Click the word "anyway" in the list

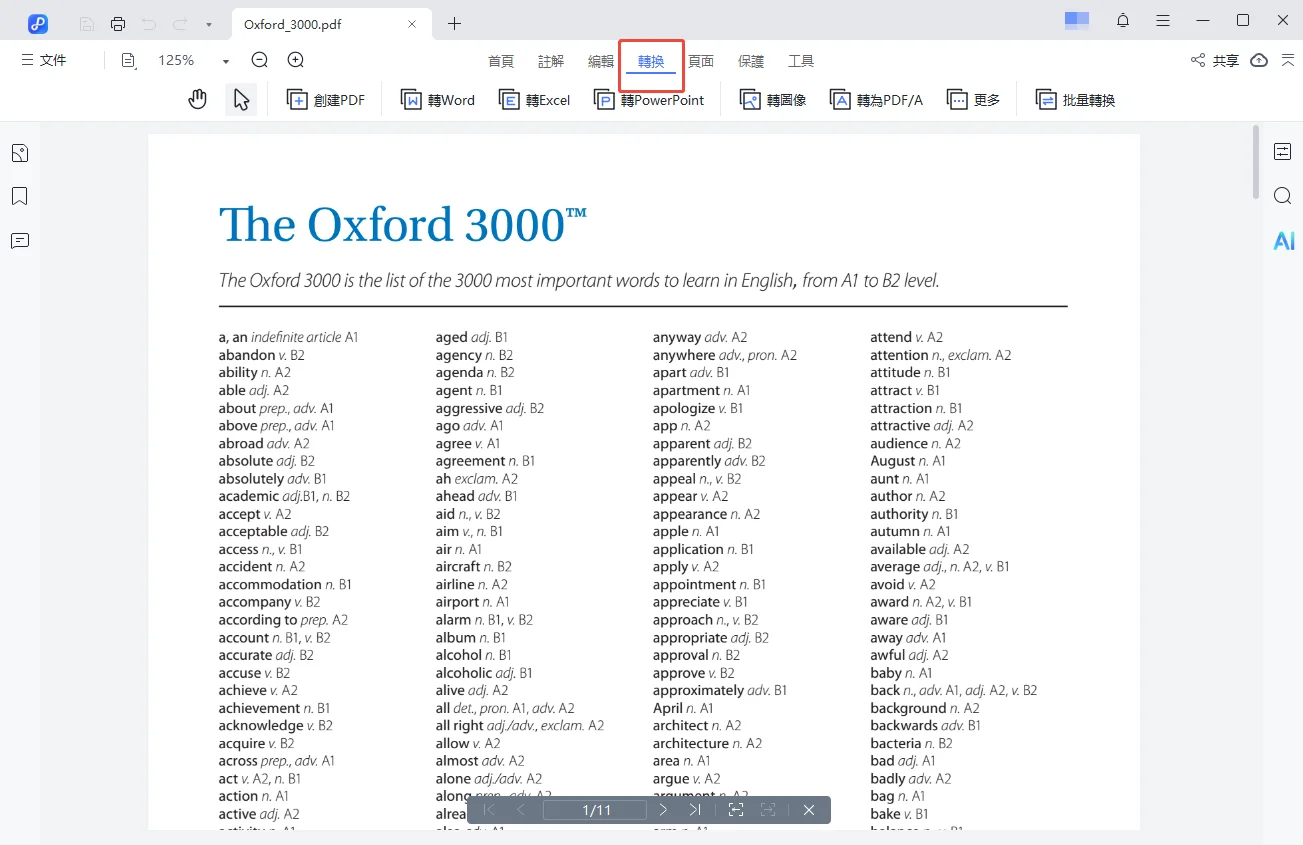tap(677, 337)
